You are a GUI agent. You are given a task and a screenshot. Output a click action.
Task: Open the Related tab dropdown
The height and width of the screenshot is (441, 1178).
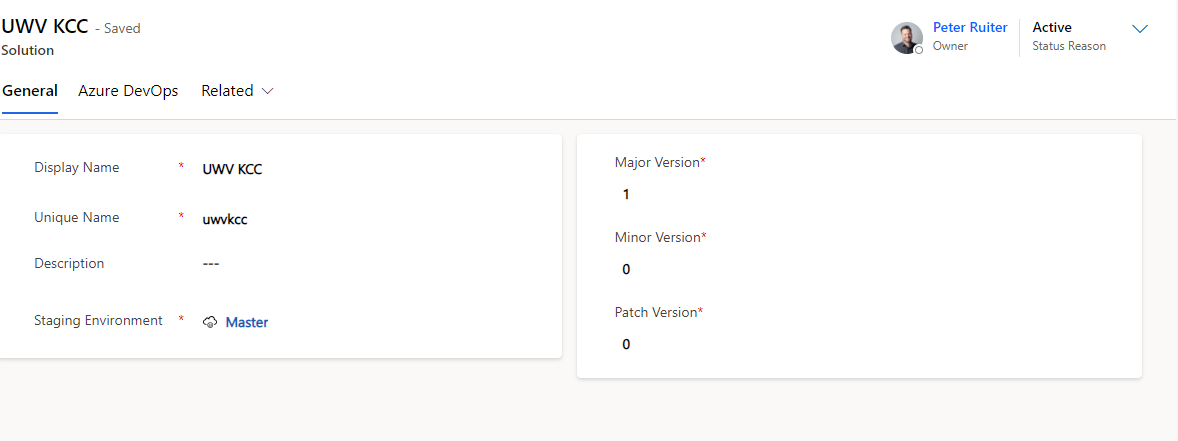(x=237, y=91)
